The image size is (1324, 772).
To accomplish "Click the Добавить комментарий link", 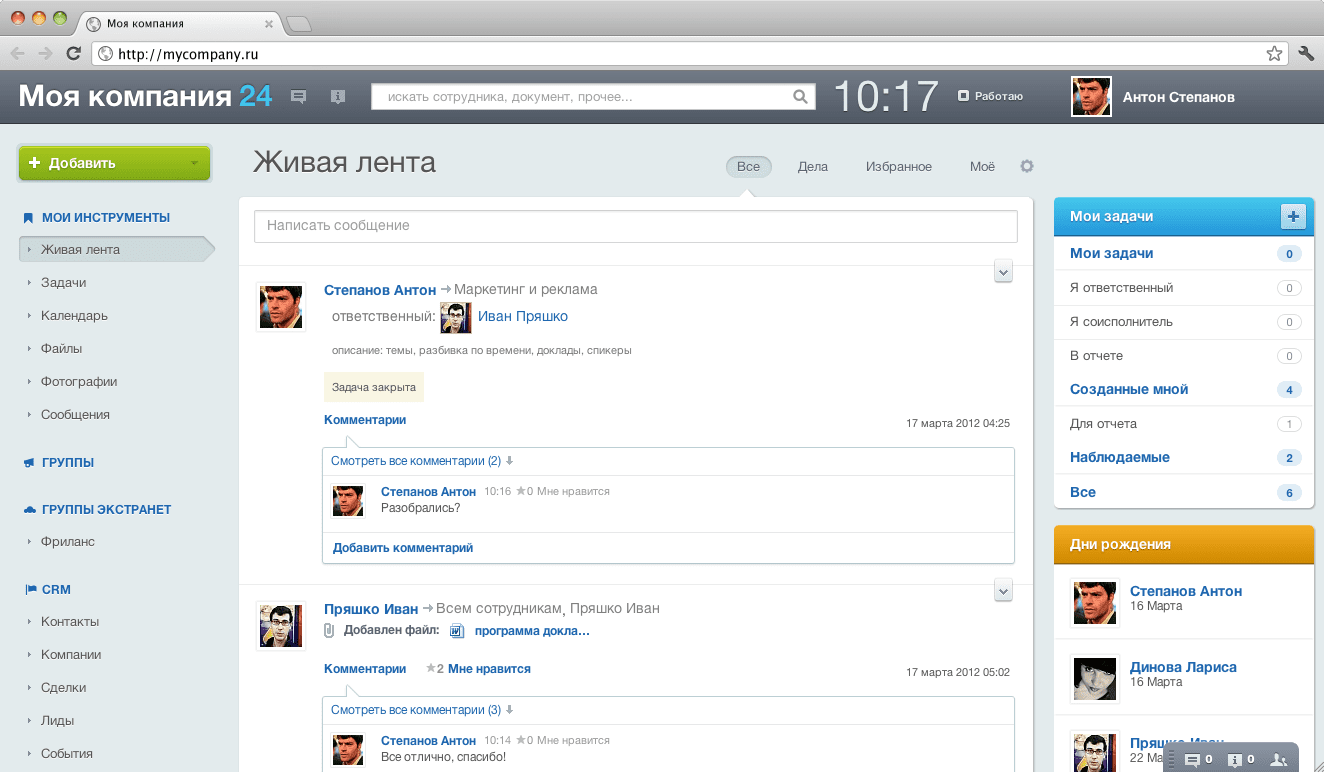I will click(402, 548).
